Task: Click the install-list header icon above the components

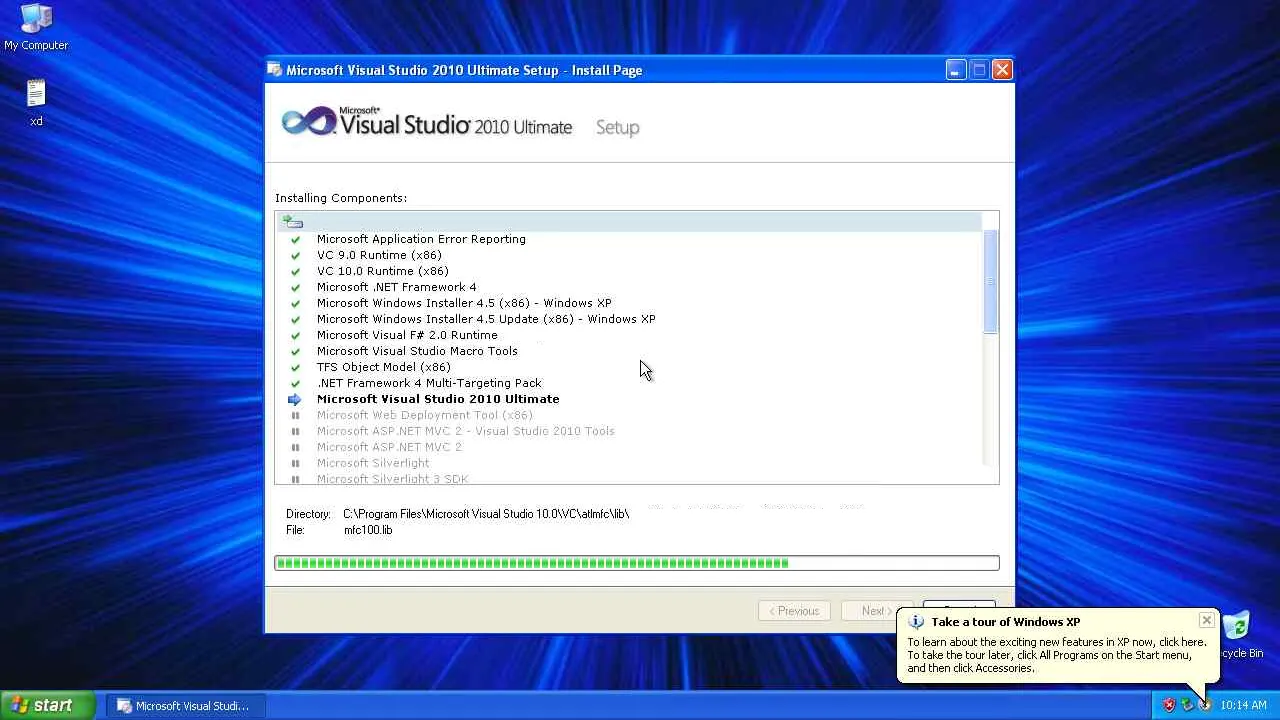Action: coord(292,222)
